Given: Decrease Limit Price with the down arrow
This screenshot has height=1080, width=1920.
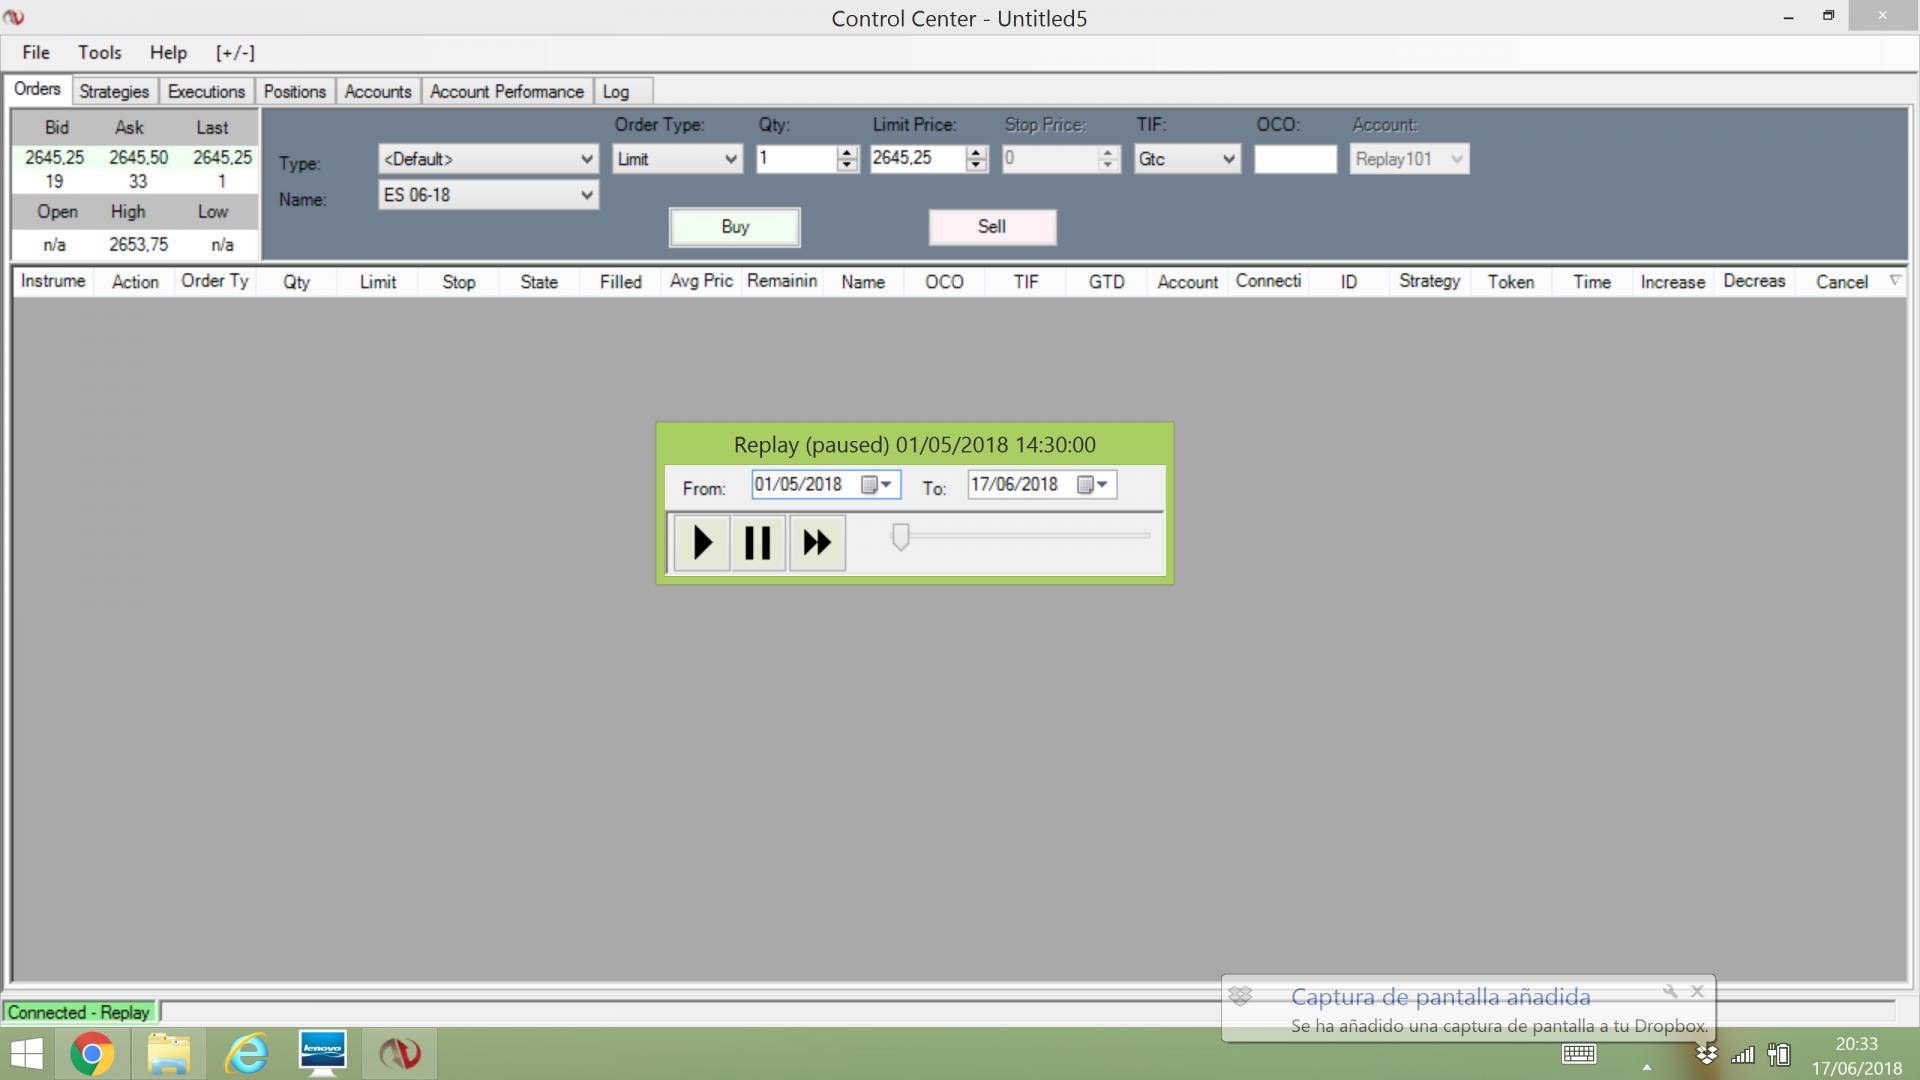Looking at the screenshot, I should tap(976, 165).
